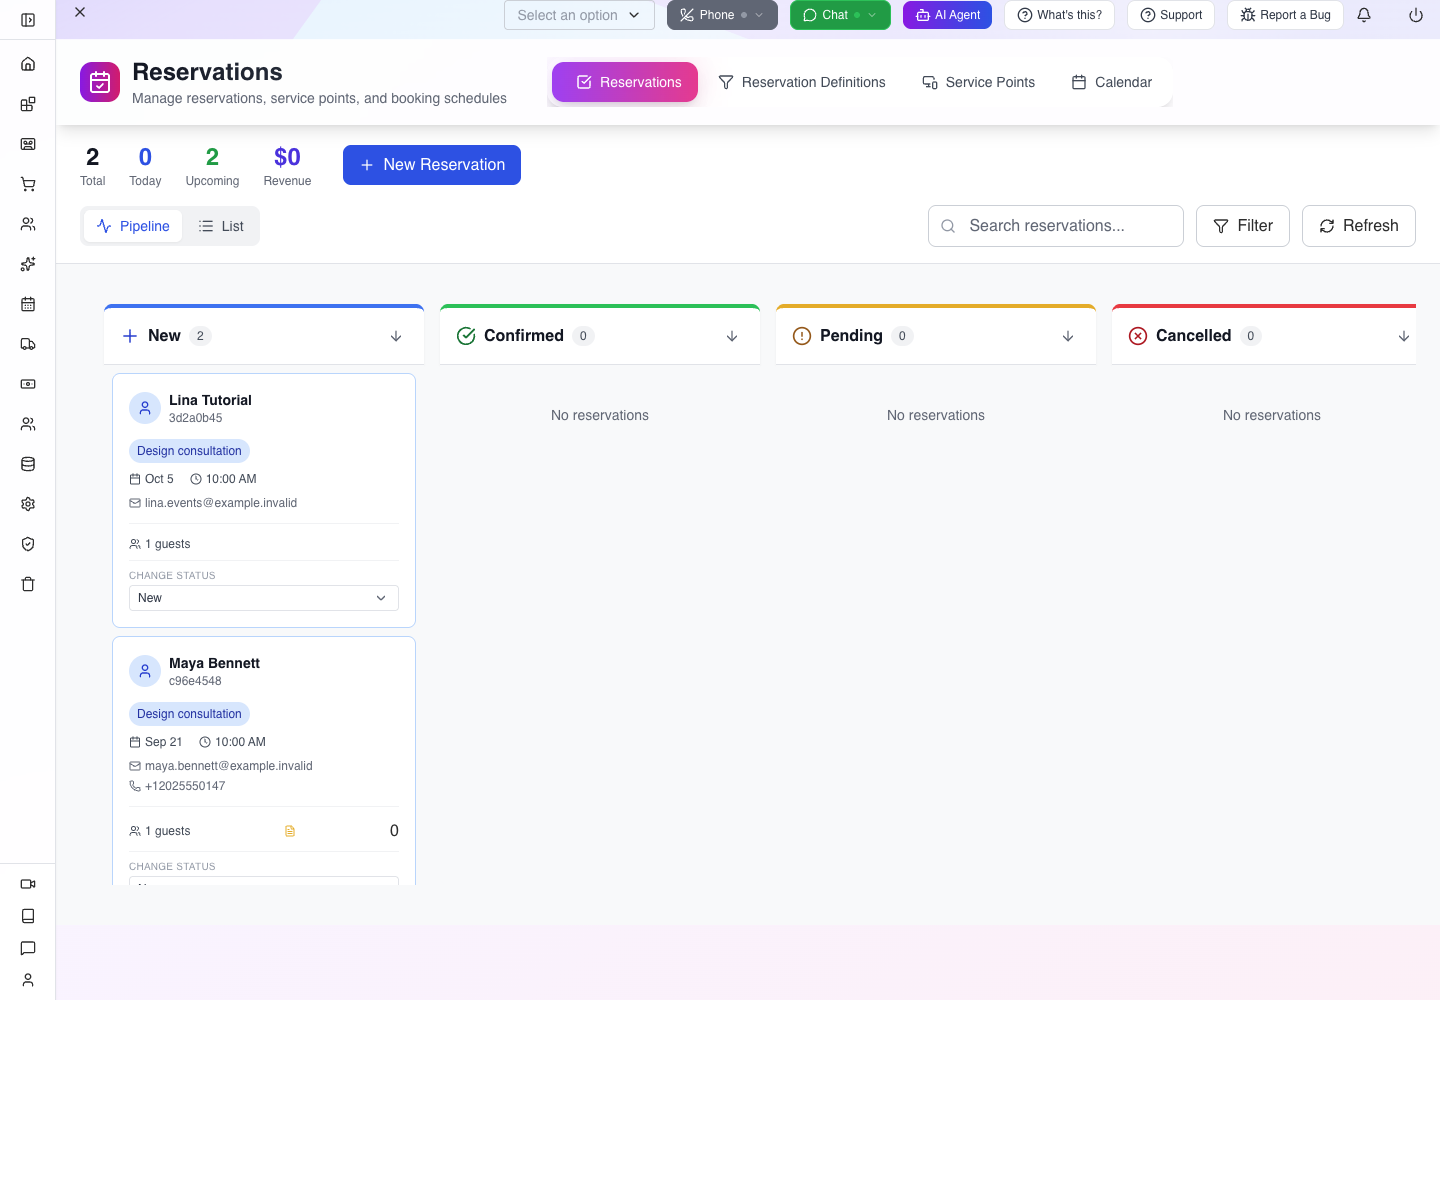The height and width of the screenshot is (1200, 1440).
Task: Click the sparkles AI sidebar icon
Action: pos(28,264)
